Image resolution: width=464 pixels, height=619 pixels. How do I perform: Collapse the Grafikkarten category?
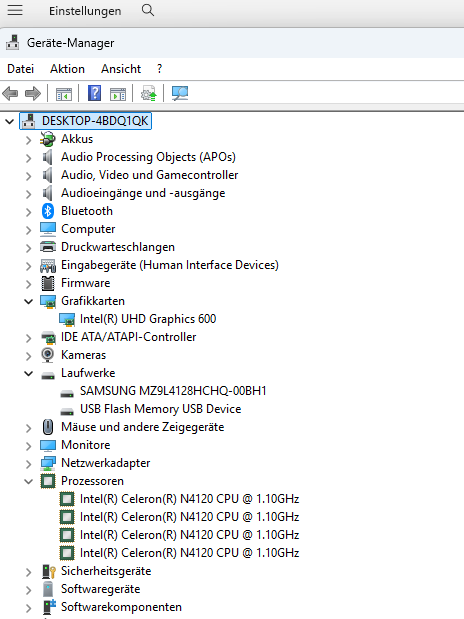(x=28, y=302)
